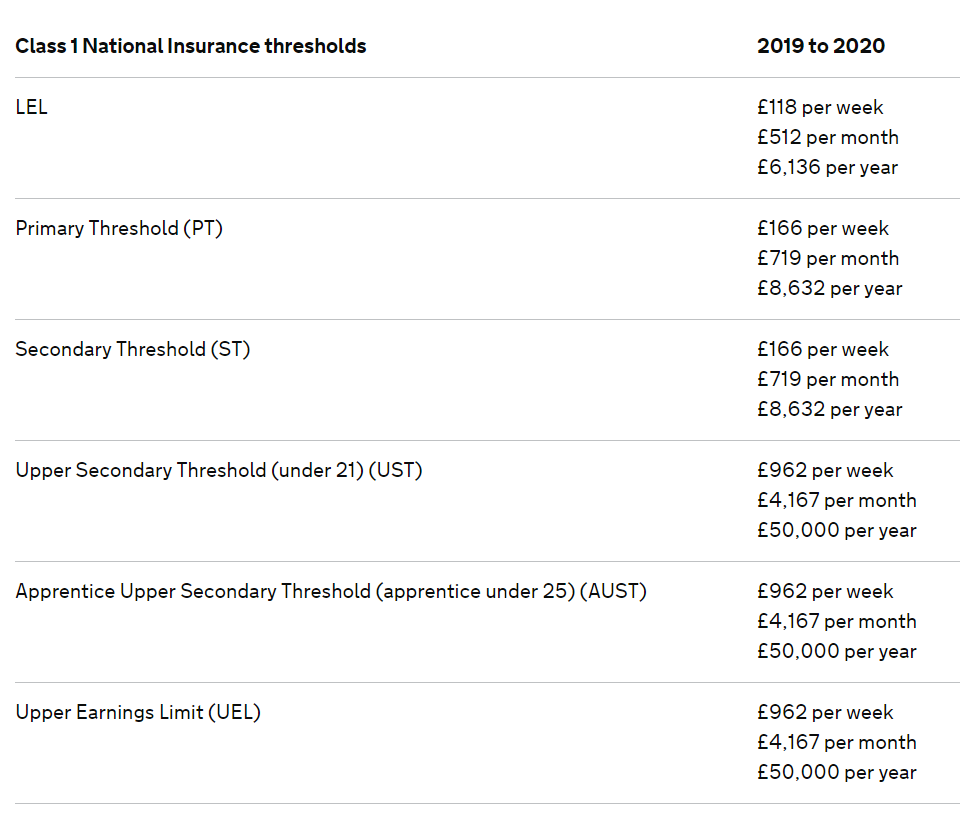
Task: Click UST £962 per week value
Action: (825, 470)
